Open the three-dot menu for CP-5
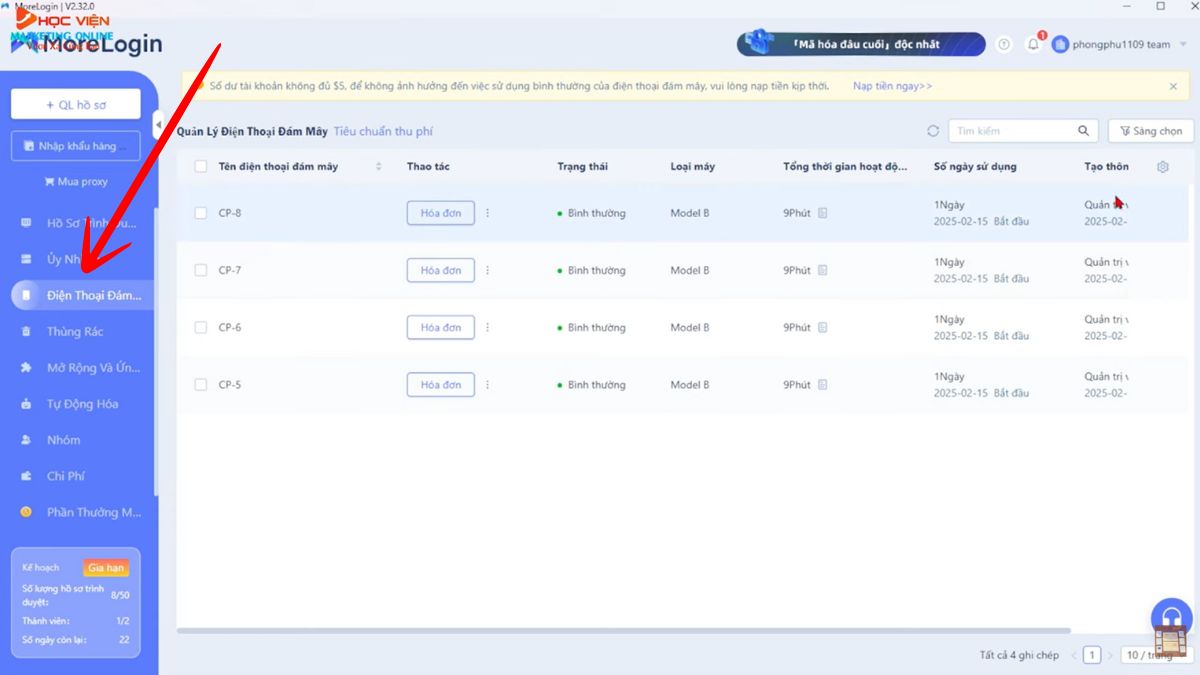Screen dimensions: 1200x675 click(x=488, y=385)
